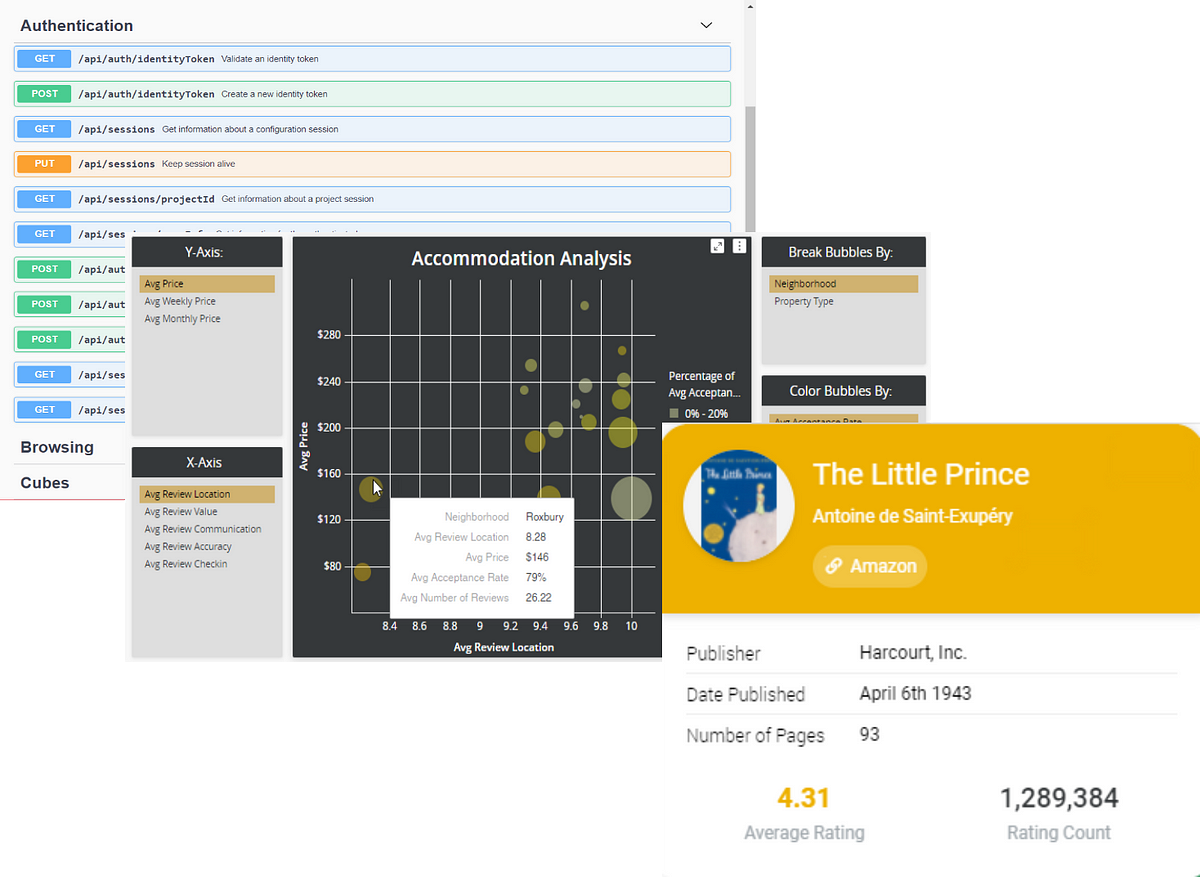Click the April 6th 1943 date value
Viewport: 1200px width, 877px height.
click(915, 693)
